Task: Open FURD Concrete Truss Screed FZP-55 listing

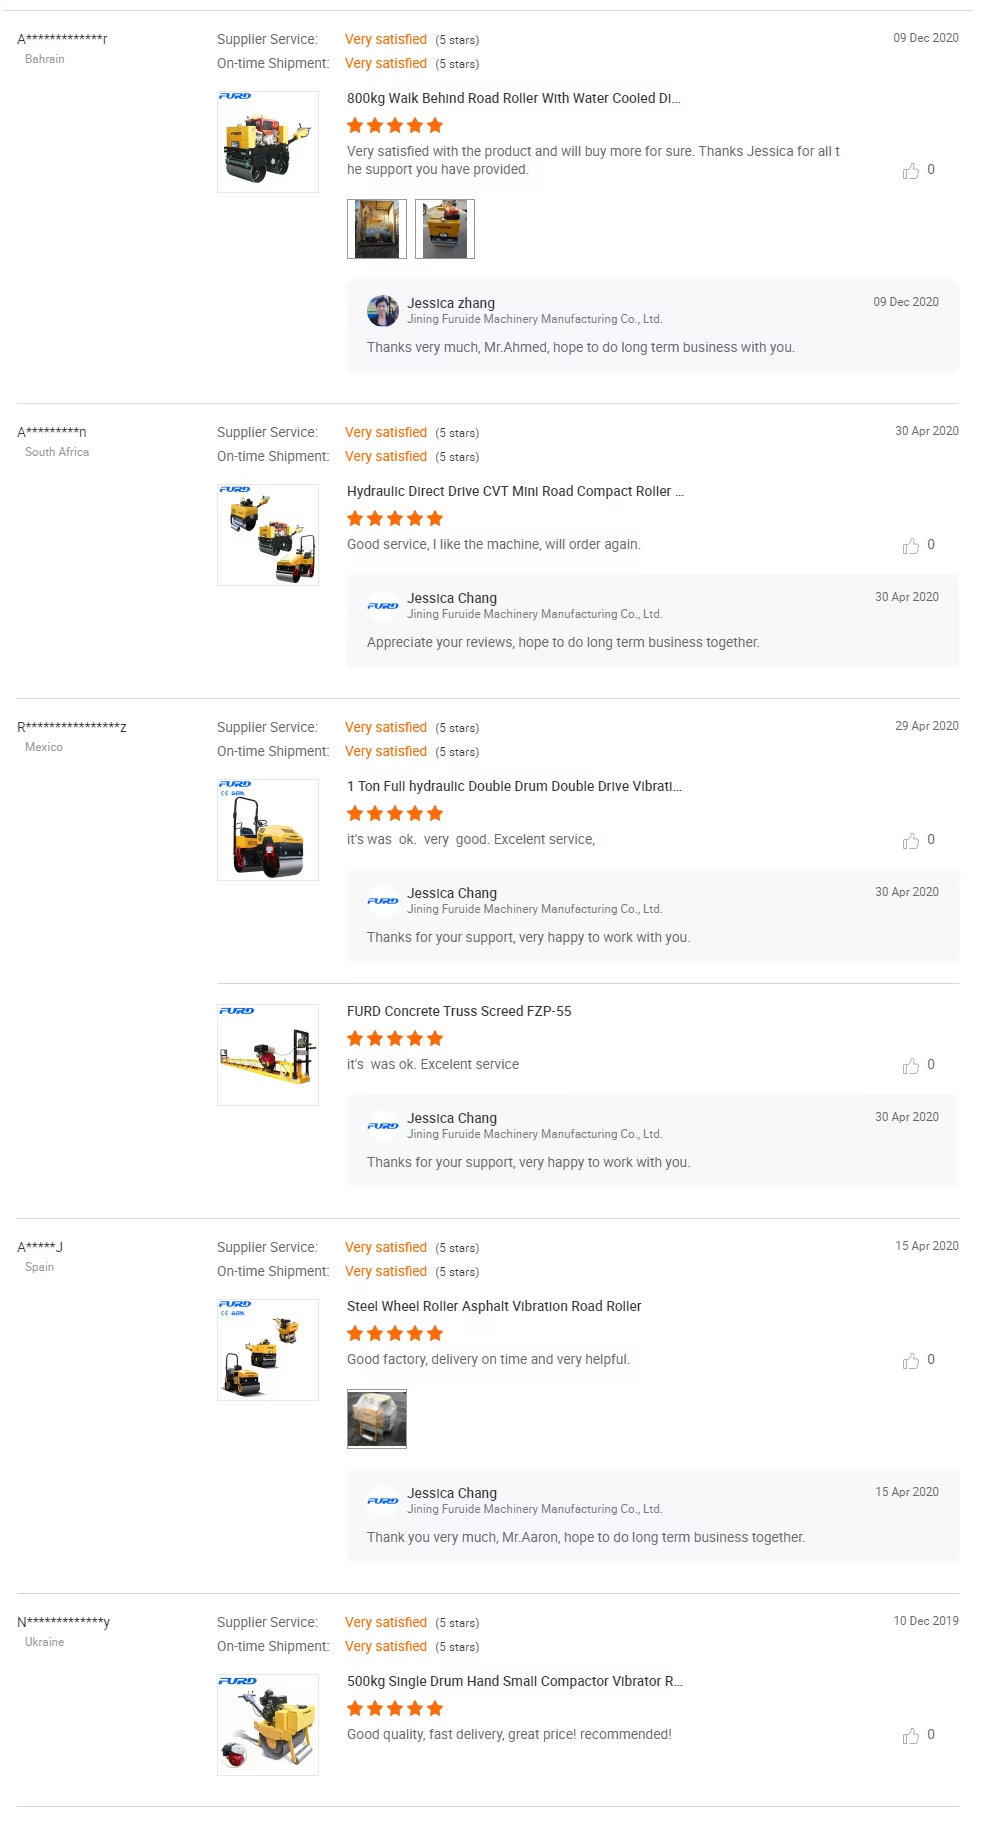Action: (x=458, y=1011)
